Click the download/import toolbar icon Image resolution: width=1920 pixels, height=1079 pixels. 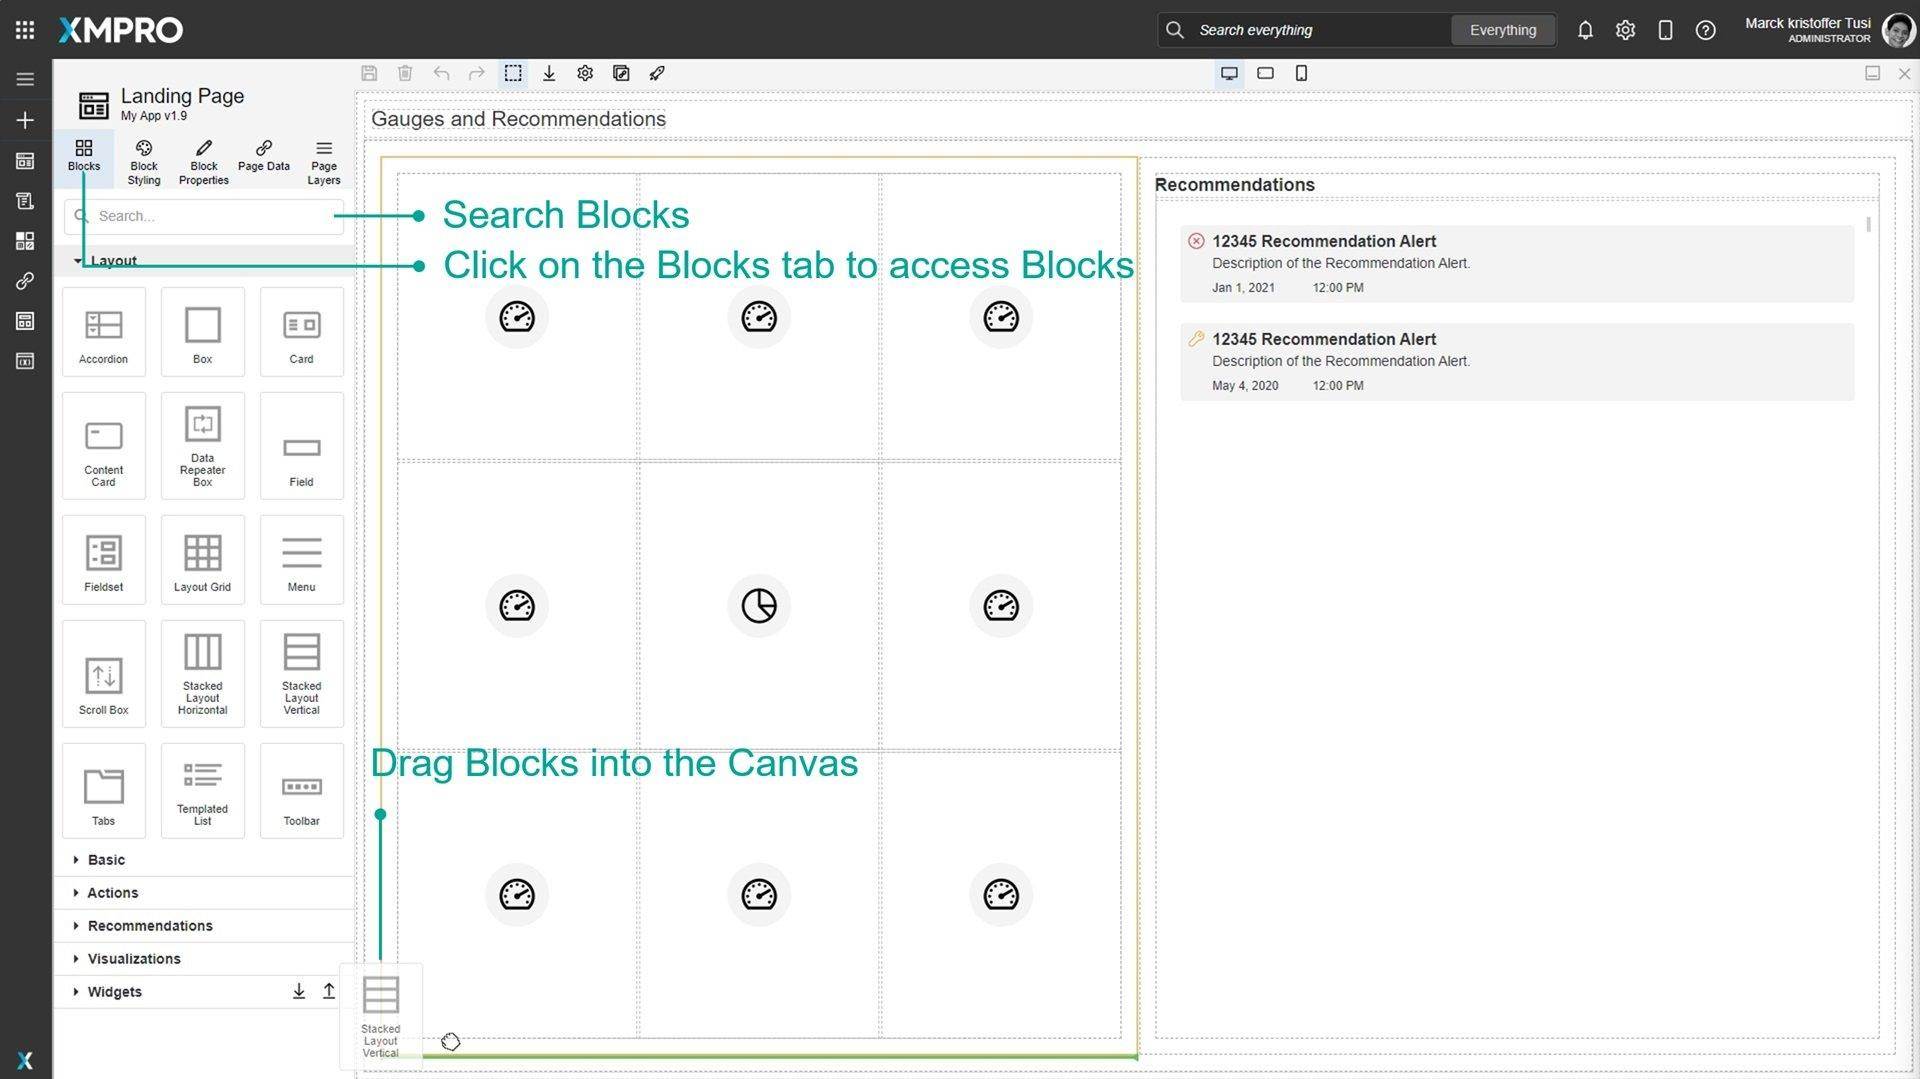(549, 73)
